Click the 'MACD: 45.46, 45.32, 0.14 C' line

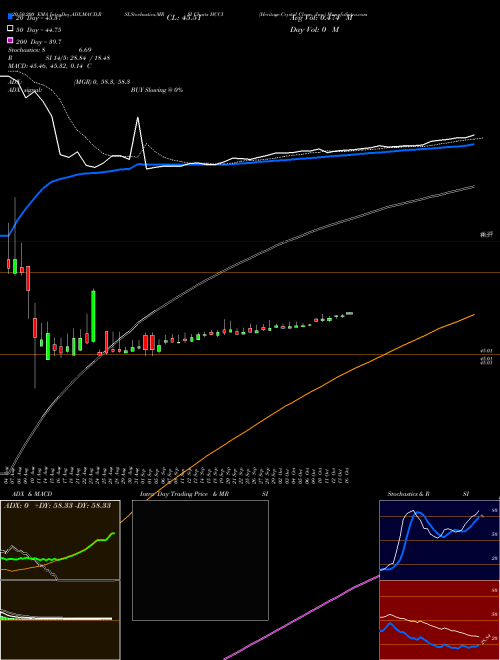50,66
